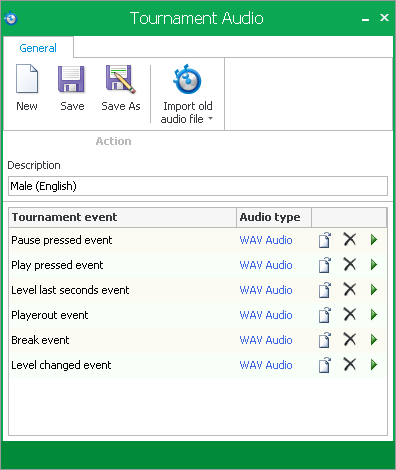This screenshot has width=396, height=470.
Task: Delete audio of Pause pressed event
Action: (x=350, y=240)
